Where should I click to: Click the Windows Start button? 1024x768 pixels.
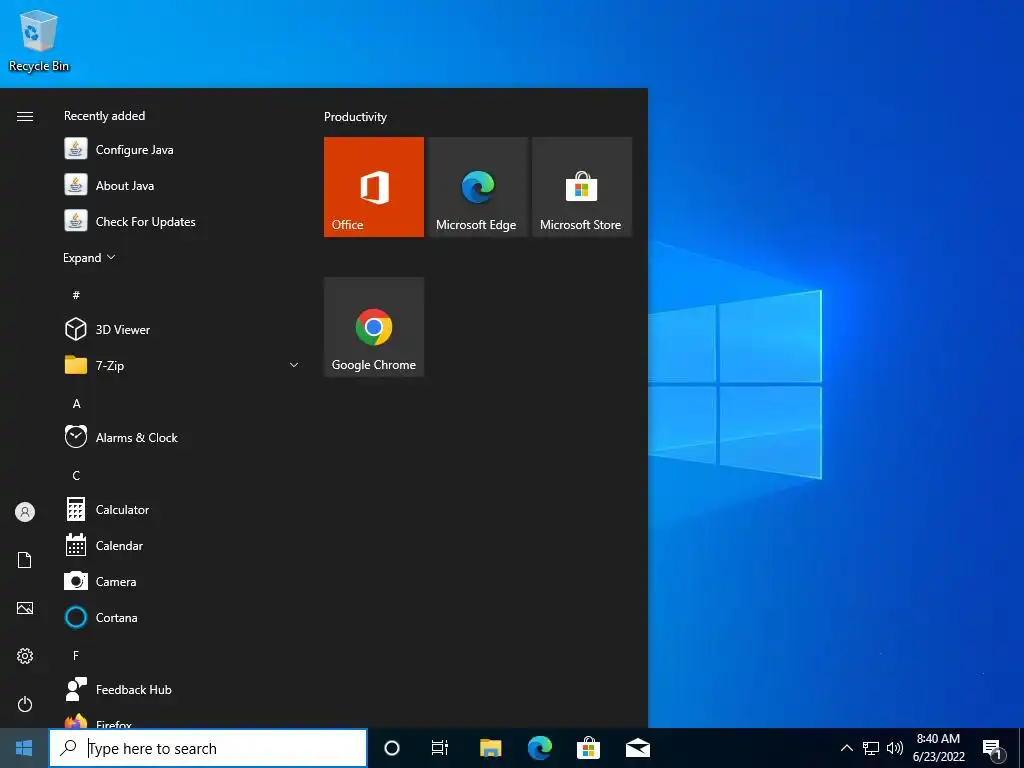[x=24, y=748]
